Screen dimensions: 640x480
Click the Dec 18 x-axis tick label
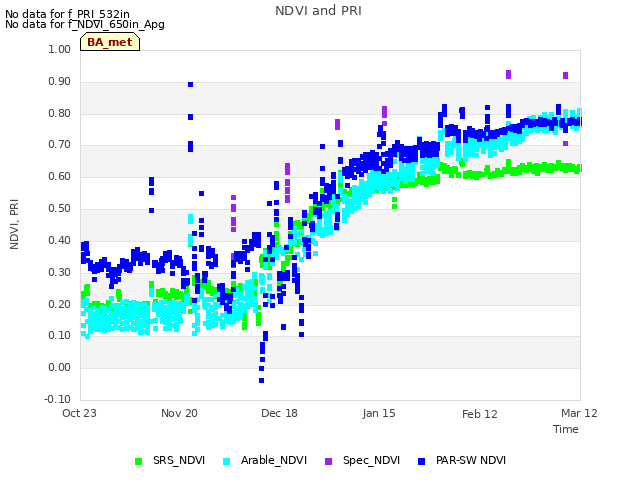279,413
